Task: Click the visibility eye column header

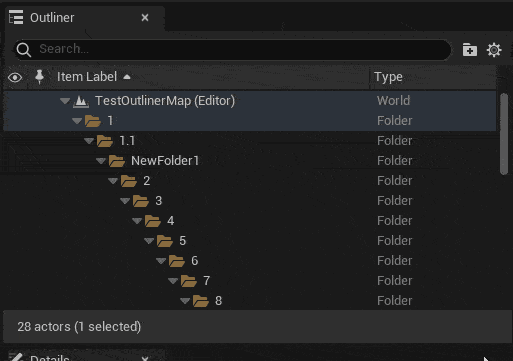Action: click(15, 77)
